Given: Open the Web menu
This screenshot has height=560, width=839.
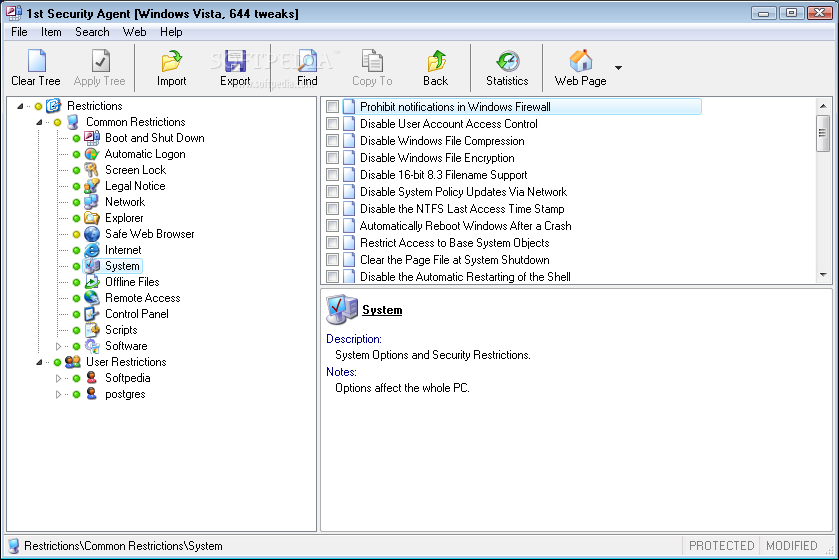Looking at the screenshot, I should pos(134,32).
